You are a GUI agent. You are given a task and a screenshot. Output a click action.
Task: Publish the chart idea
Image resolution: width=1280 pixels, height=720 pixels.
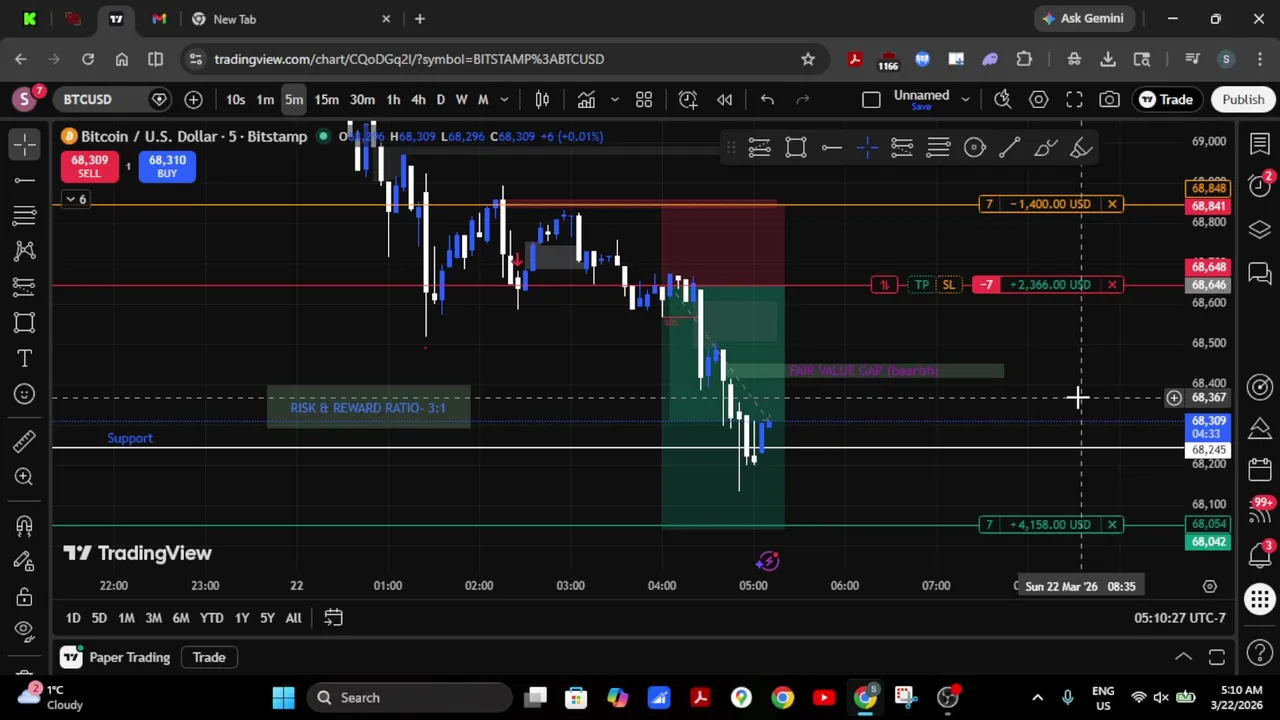(x=1243, y=99)
